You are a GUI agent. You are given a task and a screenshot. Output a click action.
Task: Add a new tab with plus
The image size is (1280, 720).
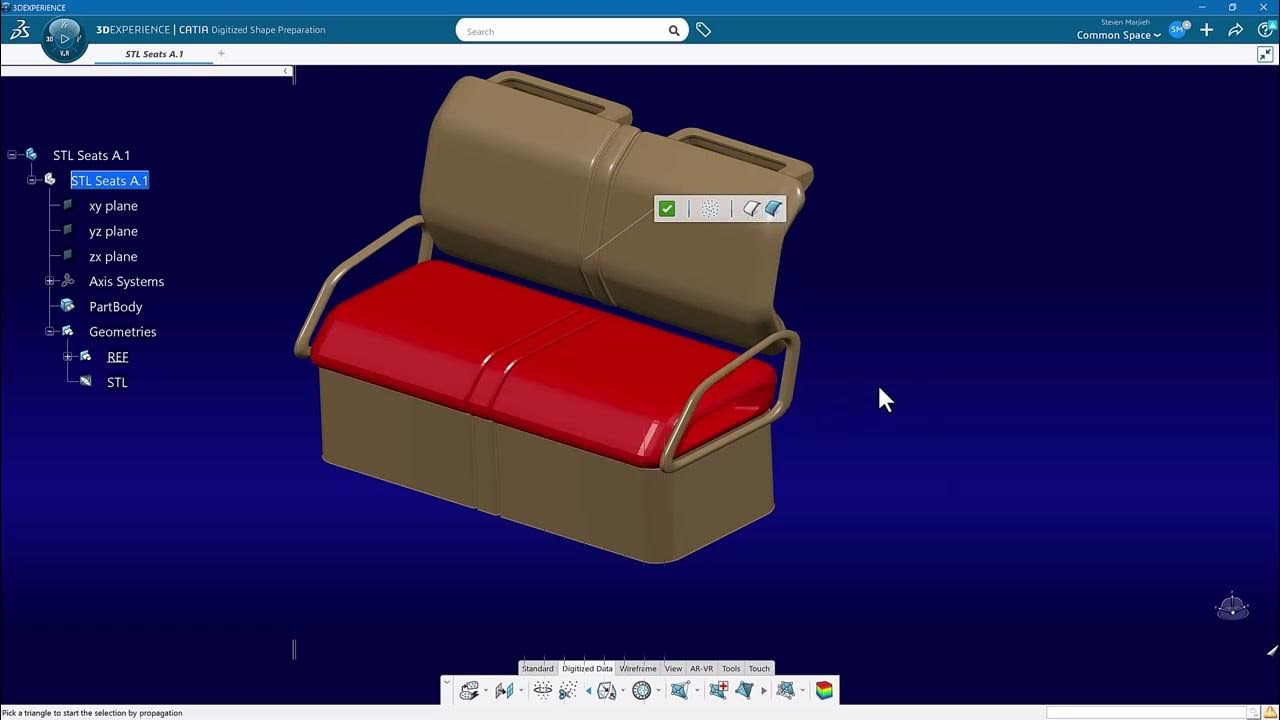click(x=221, y=54)
